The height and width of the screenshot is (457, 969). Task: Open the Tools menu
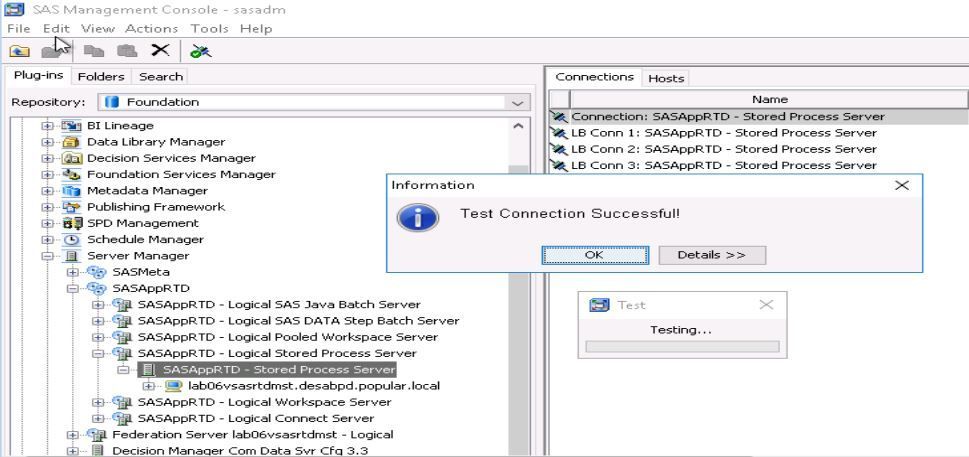209,28
